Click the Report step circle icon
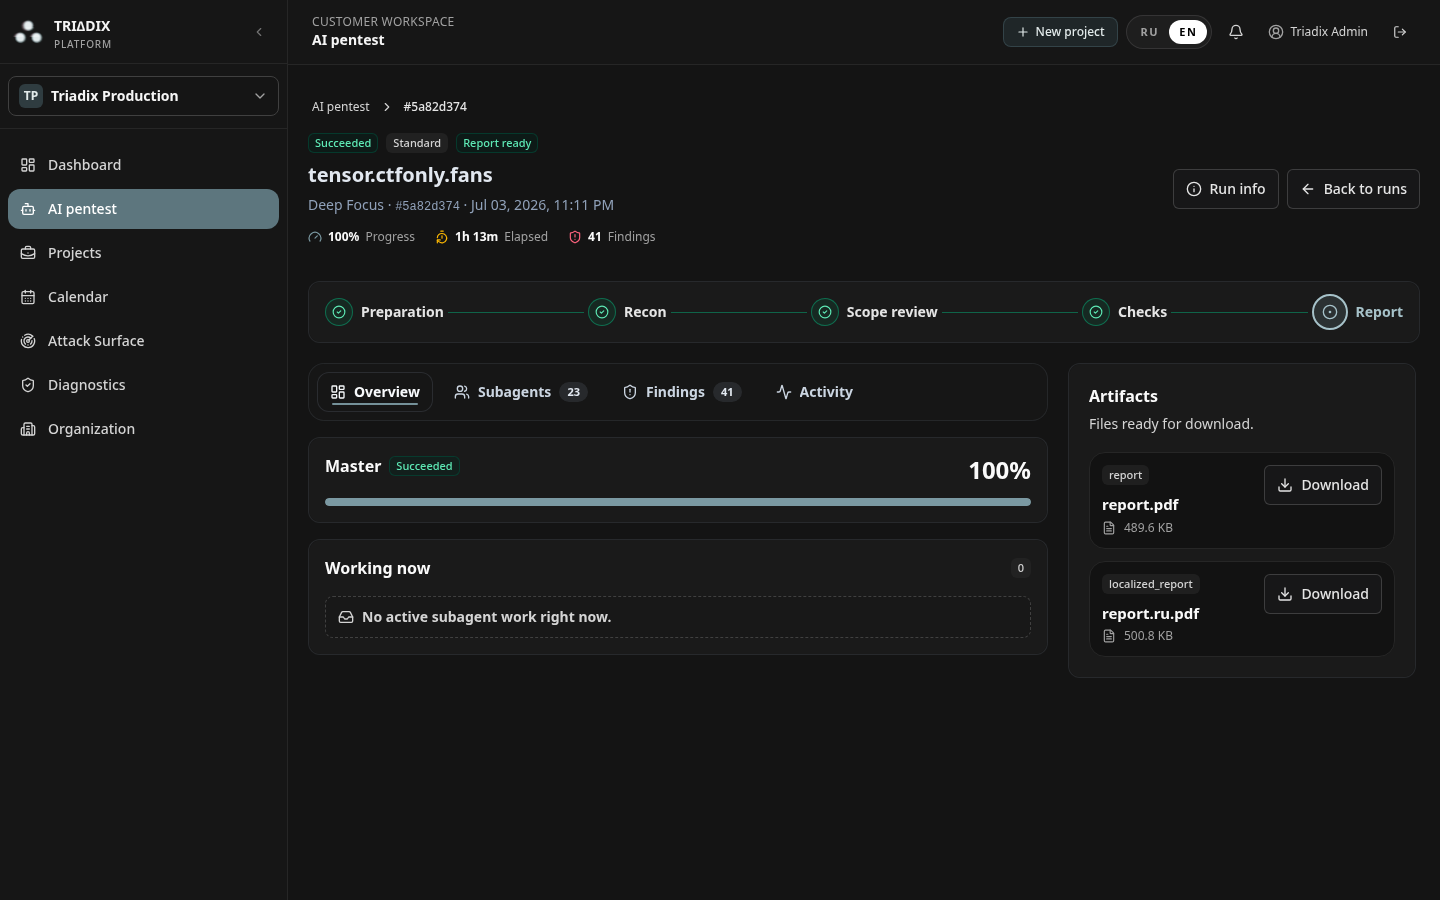Screen dimensions: 1440x900 click(x=1330, y=312)
